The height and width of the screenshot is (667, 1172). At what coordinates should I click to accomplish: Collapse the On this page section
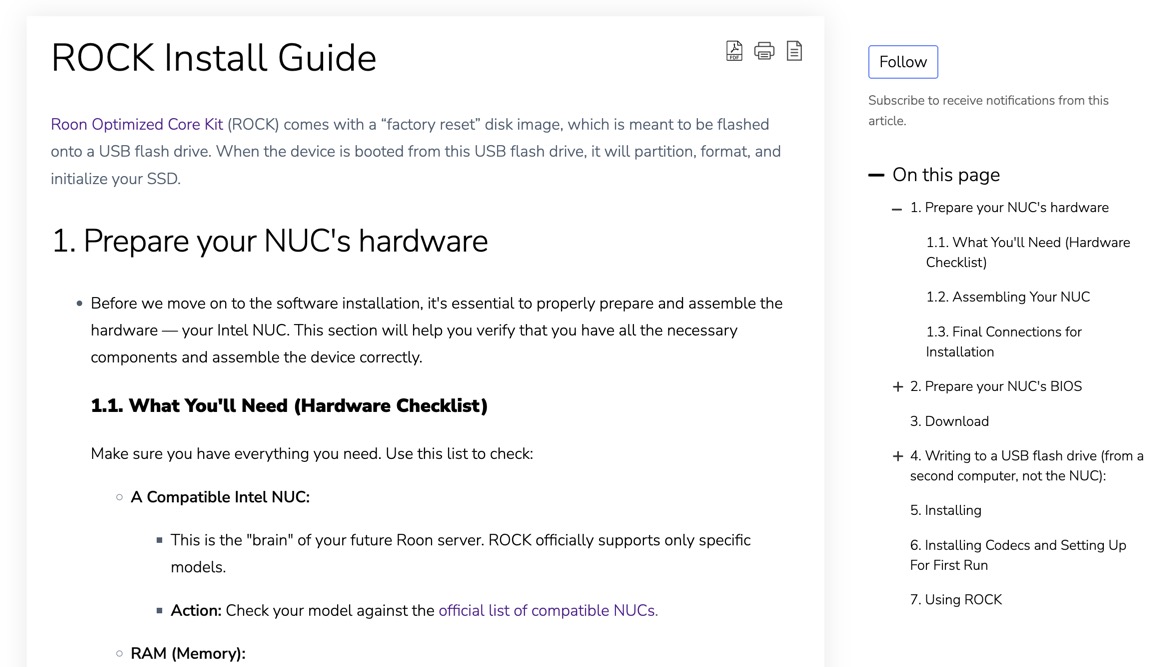pos(876,175)
